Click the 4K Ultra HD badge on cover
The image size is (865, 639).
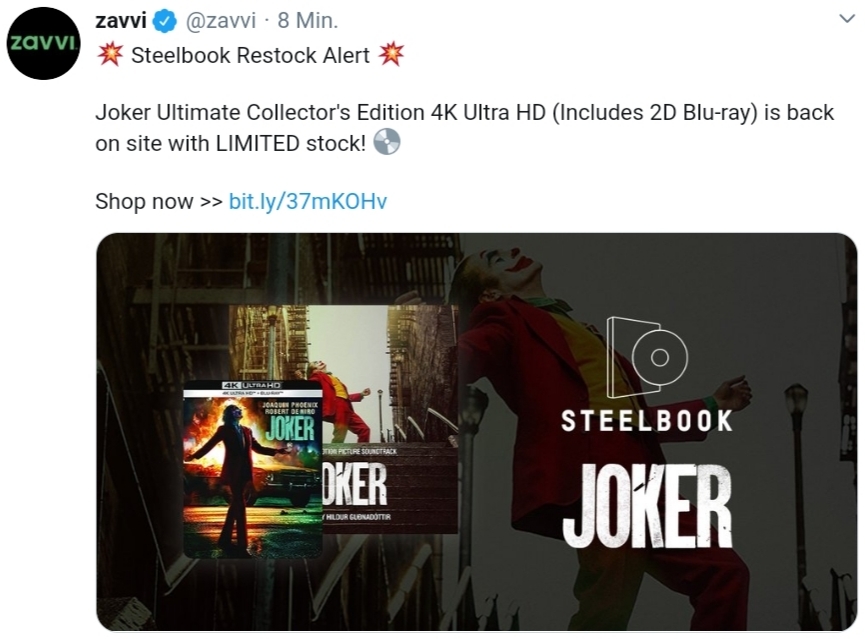pyautogui.click(x=252, y=385)
